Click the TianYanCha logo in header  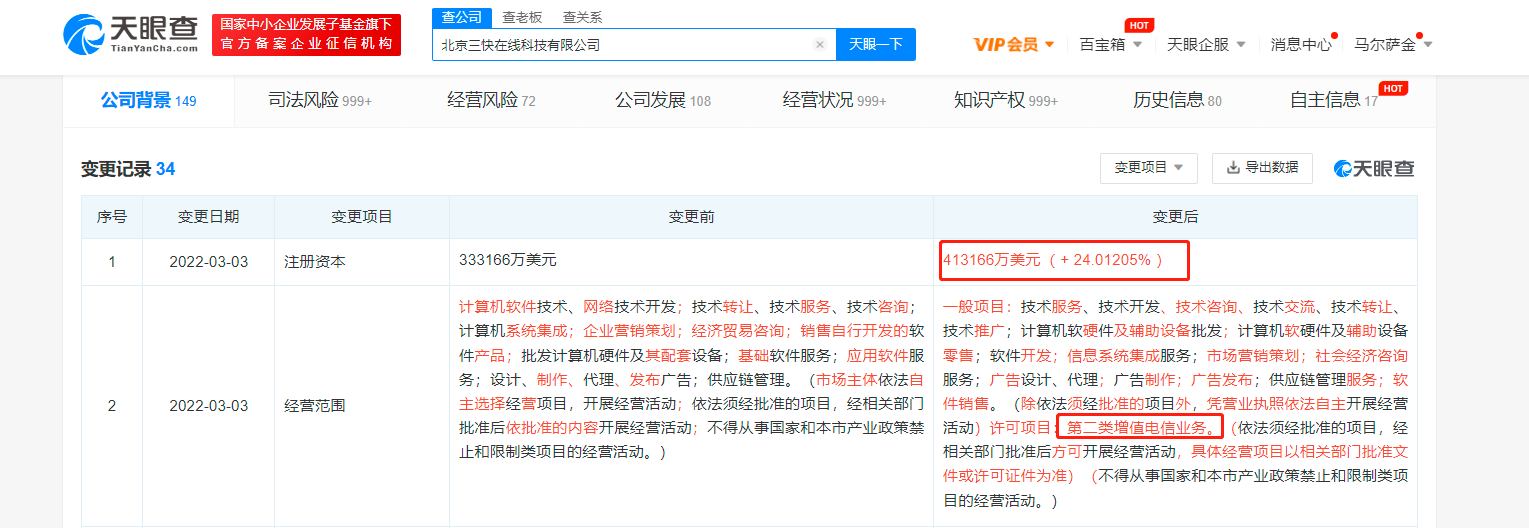[x=130, y=35]
